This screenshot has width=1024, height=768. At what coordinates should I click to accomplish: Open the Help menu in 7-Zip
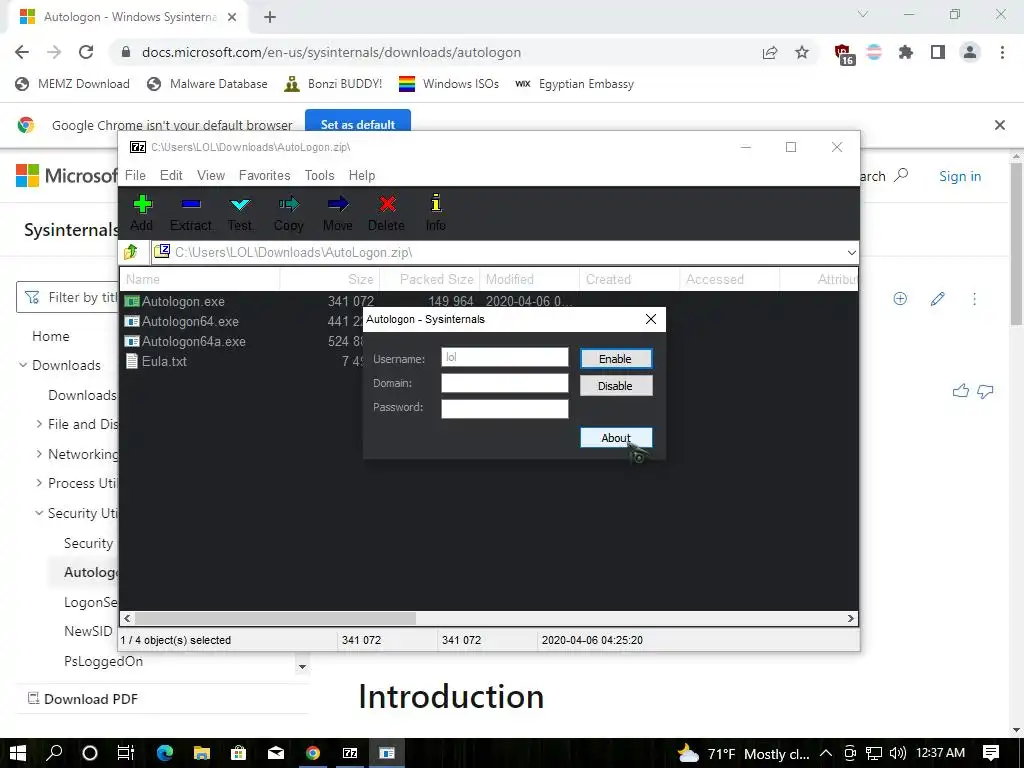(362, 175)
